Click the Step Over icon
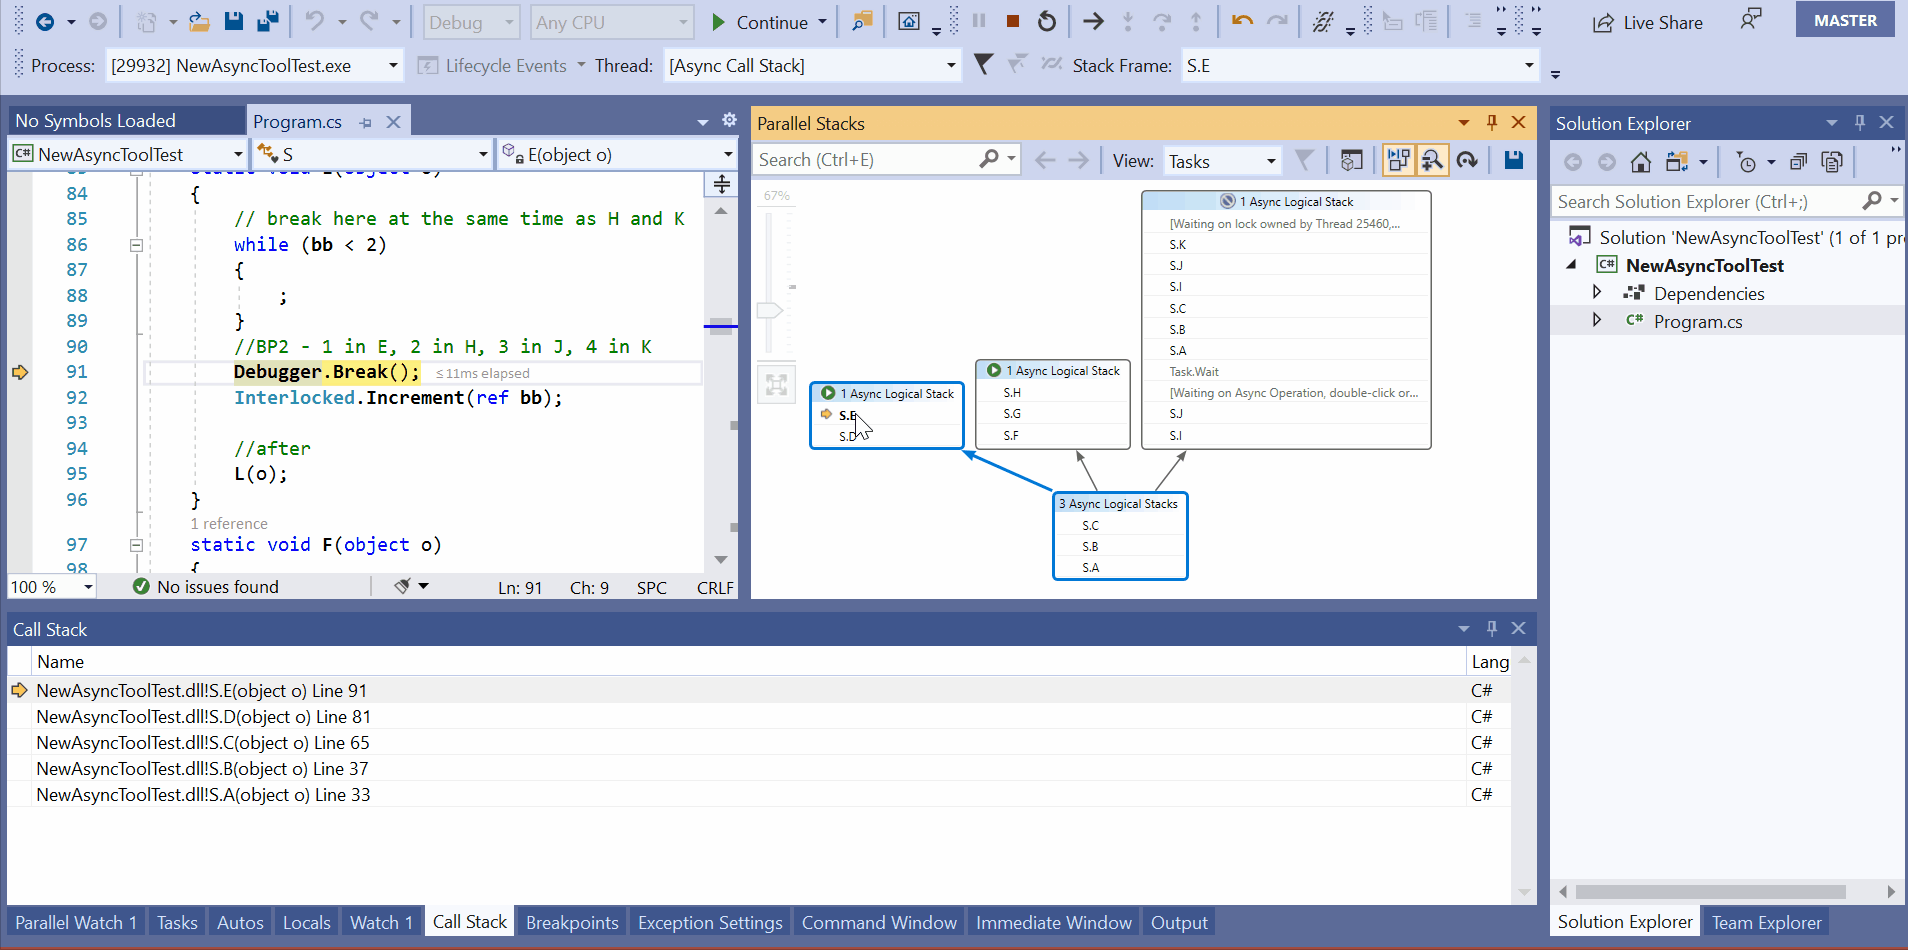 (x=1162, y=21)
